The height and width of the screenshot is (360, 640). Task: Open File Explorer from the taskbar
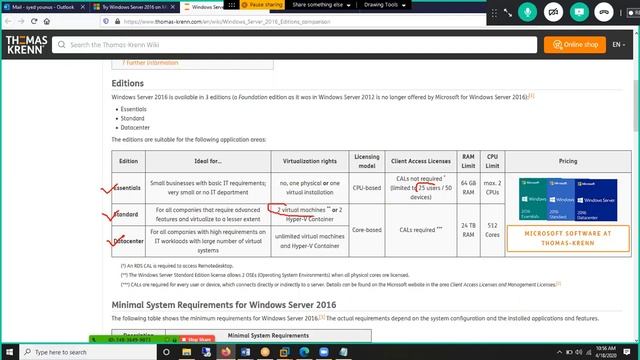coord(187,352)
